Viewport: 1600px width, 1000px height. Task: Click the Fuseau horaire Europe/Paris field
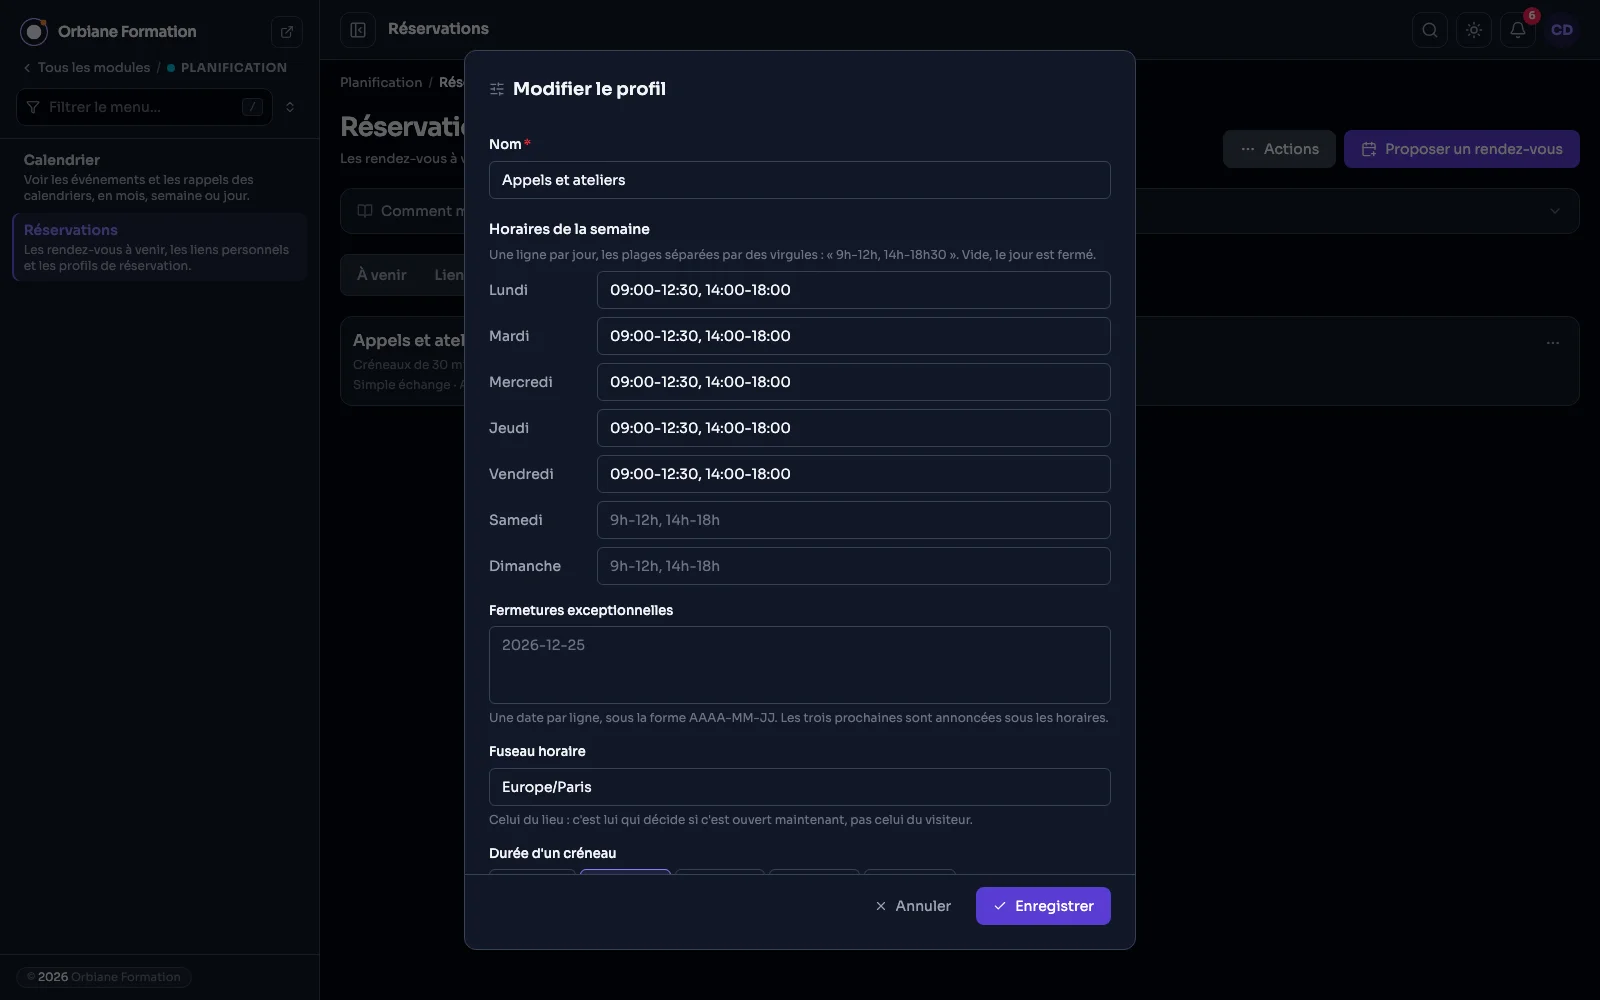(x=800, y=787)
